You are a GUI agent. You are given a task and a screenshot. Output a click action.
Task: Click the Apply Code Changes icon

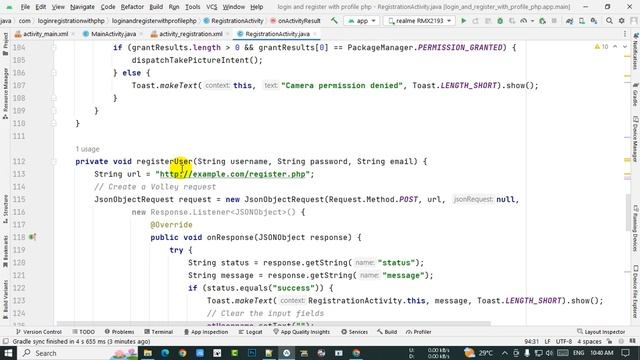point(488,20)
